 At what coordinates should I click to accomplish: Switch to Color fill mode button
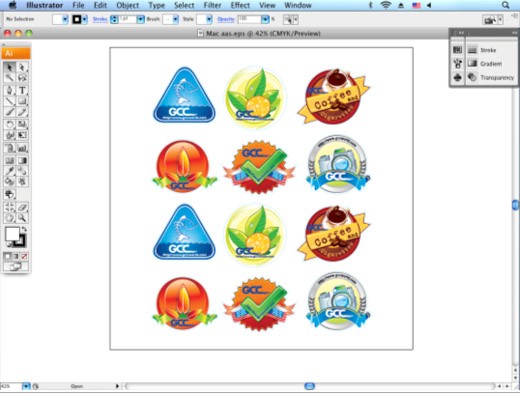[7, 256]
